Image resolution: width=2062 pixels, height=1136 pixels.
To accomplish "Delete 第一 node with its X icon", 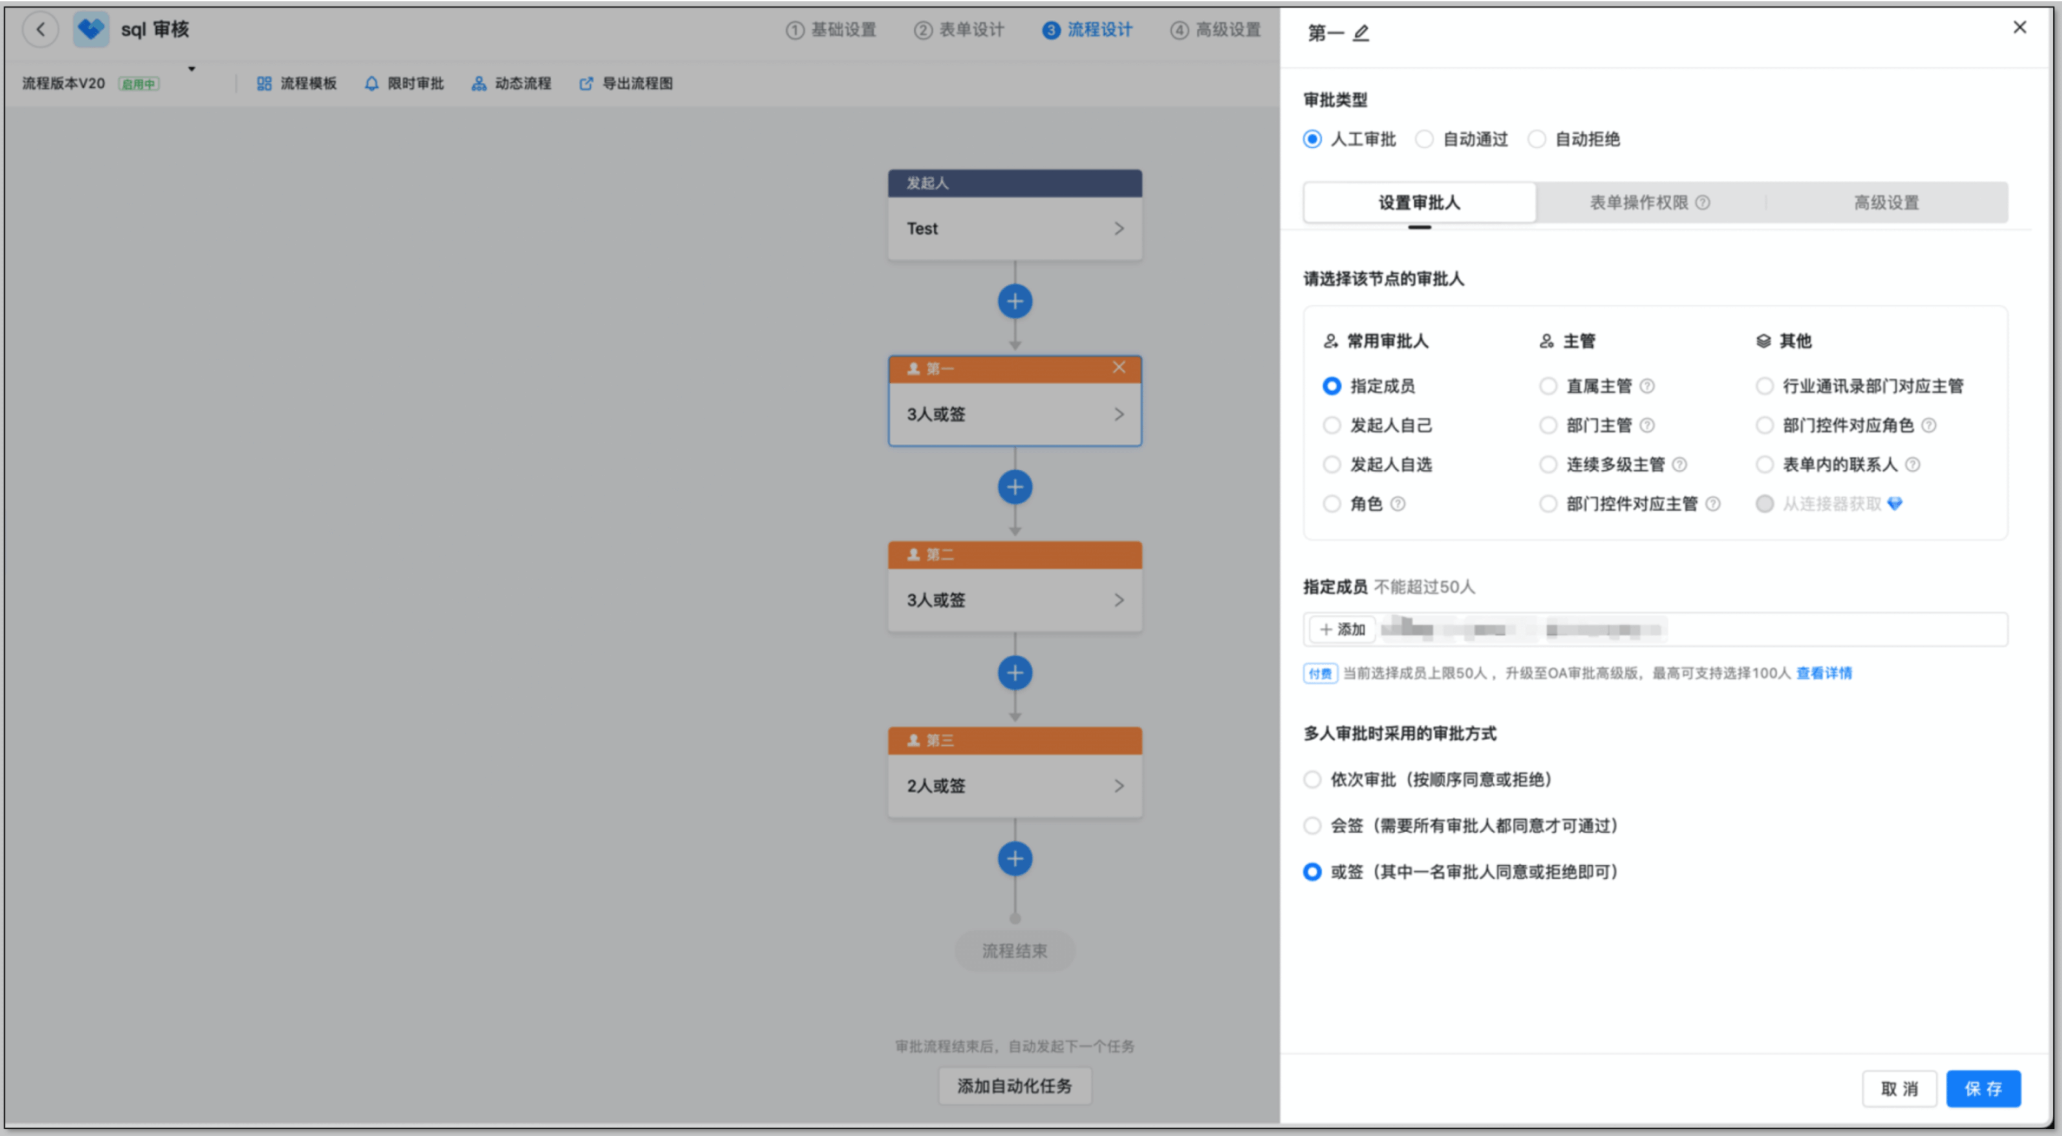I will click(1119, 368).
